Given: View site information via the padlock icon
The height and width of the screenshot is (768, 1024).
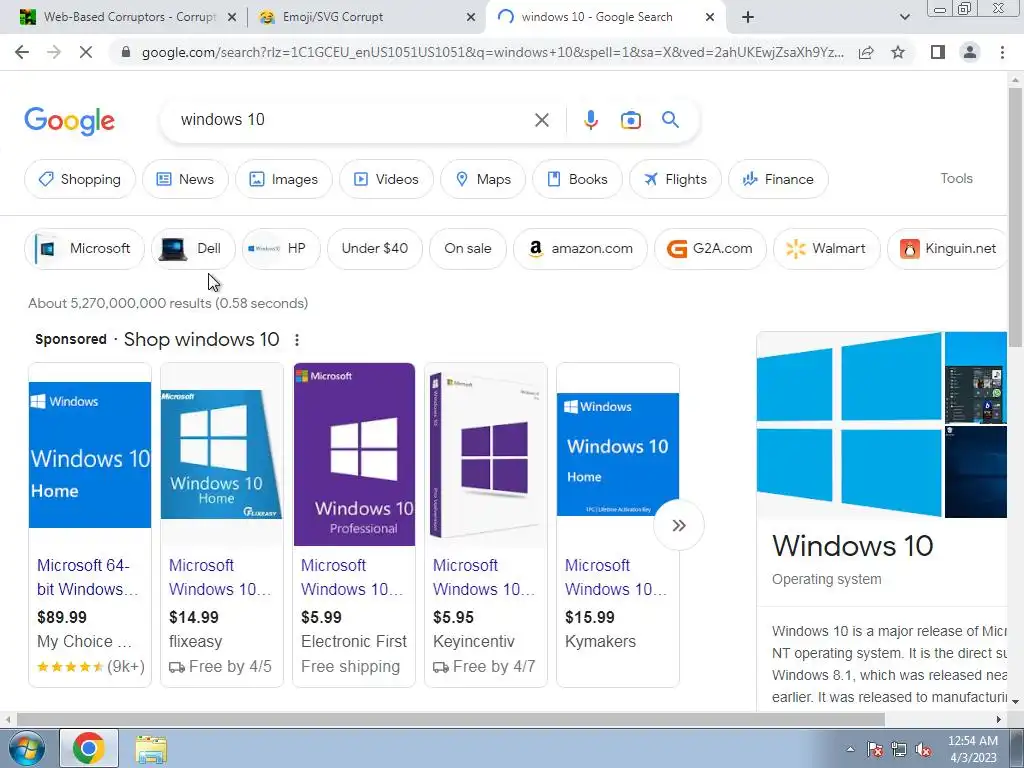Looking at the screenshot, I should pyautogui.click(x=126, y=52).
